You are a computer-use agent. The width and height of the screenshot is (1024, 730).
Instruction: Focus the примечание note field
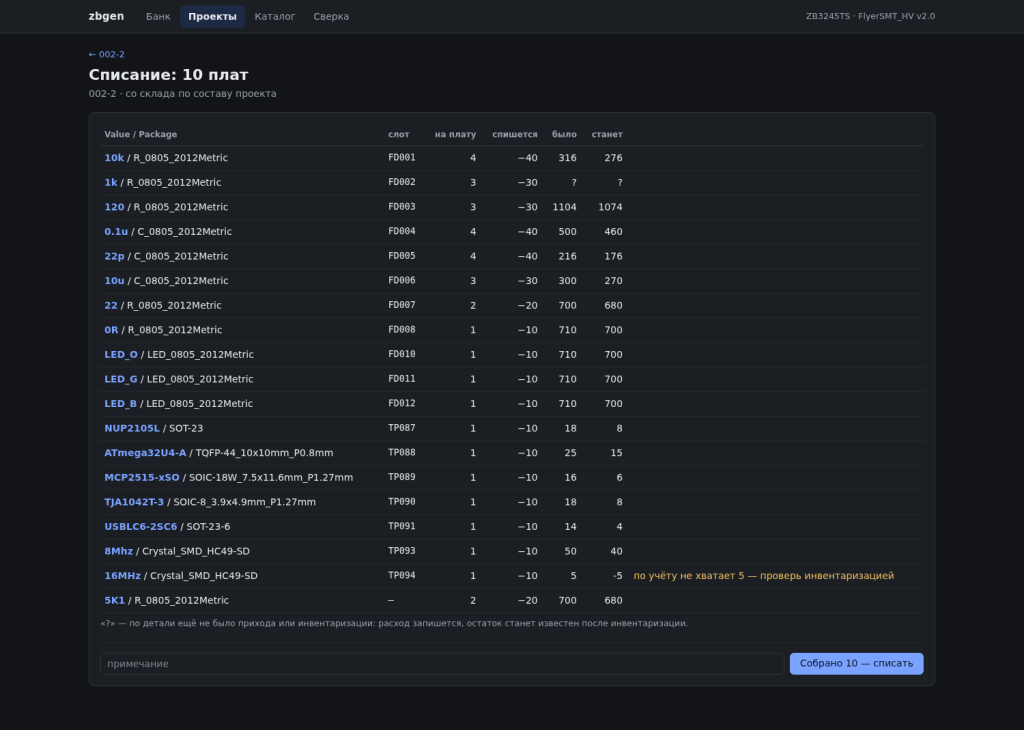coord(442,663)
